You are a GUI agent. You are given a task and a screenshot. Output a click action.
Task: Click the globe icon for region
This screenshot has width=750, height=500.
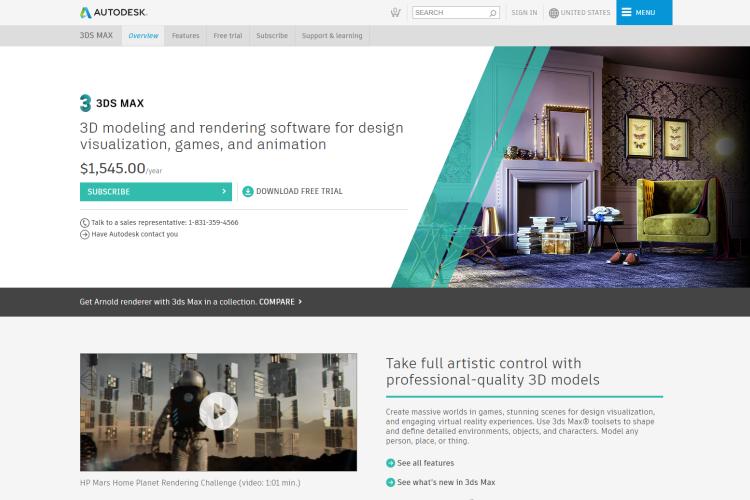coord(553,13)
